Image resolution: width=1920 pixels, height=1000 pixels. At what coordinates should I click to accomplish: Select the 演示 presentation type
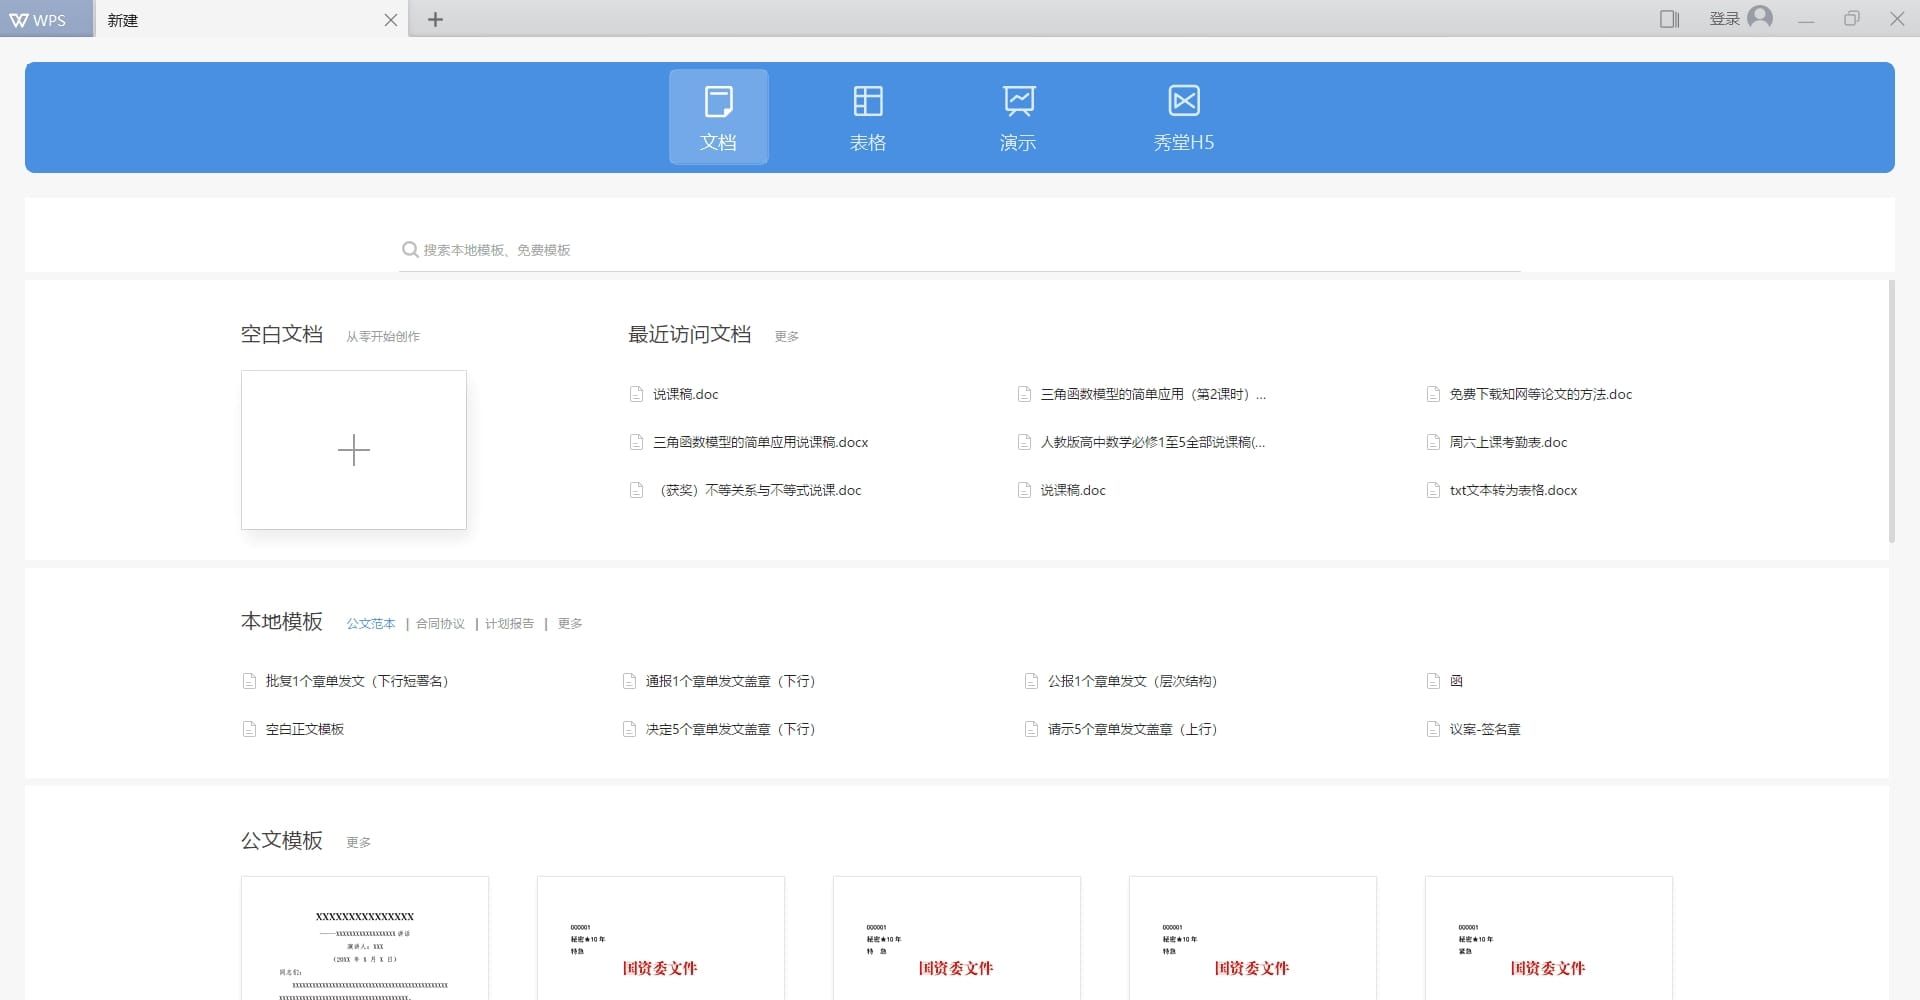point(1018,117)
